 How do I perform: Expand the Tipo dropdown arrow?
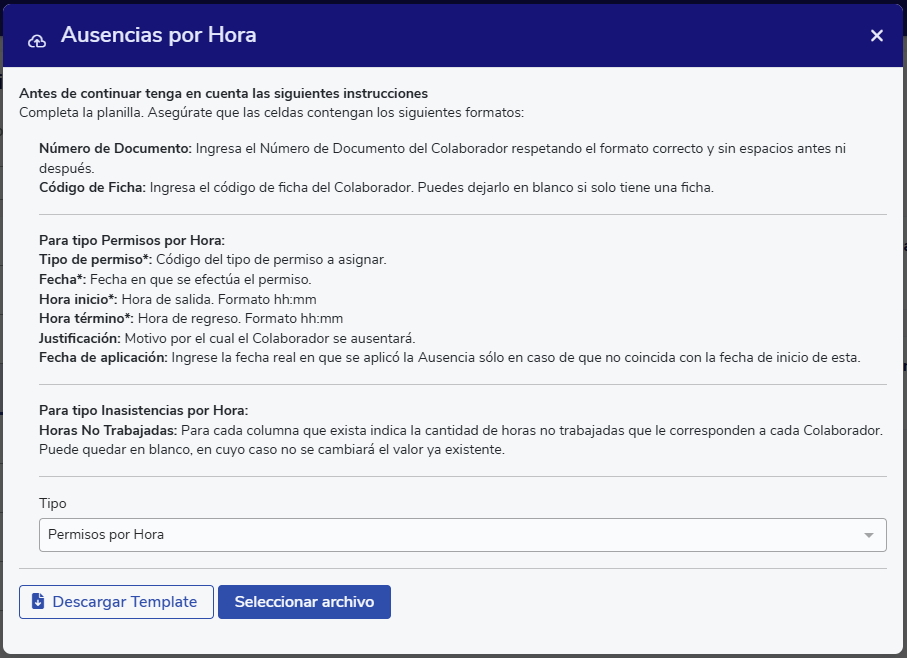pos(868,535)
